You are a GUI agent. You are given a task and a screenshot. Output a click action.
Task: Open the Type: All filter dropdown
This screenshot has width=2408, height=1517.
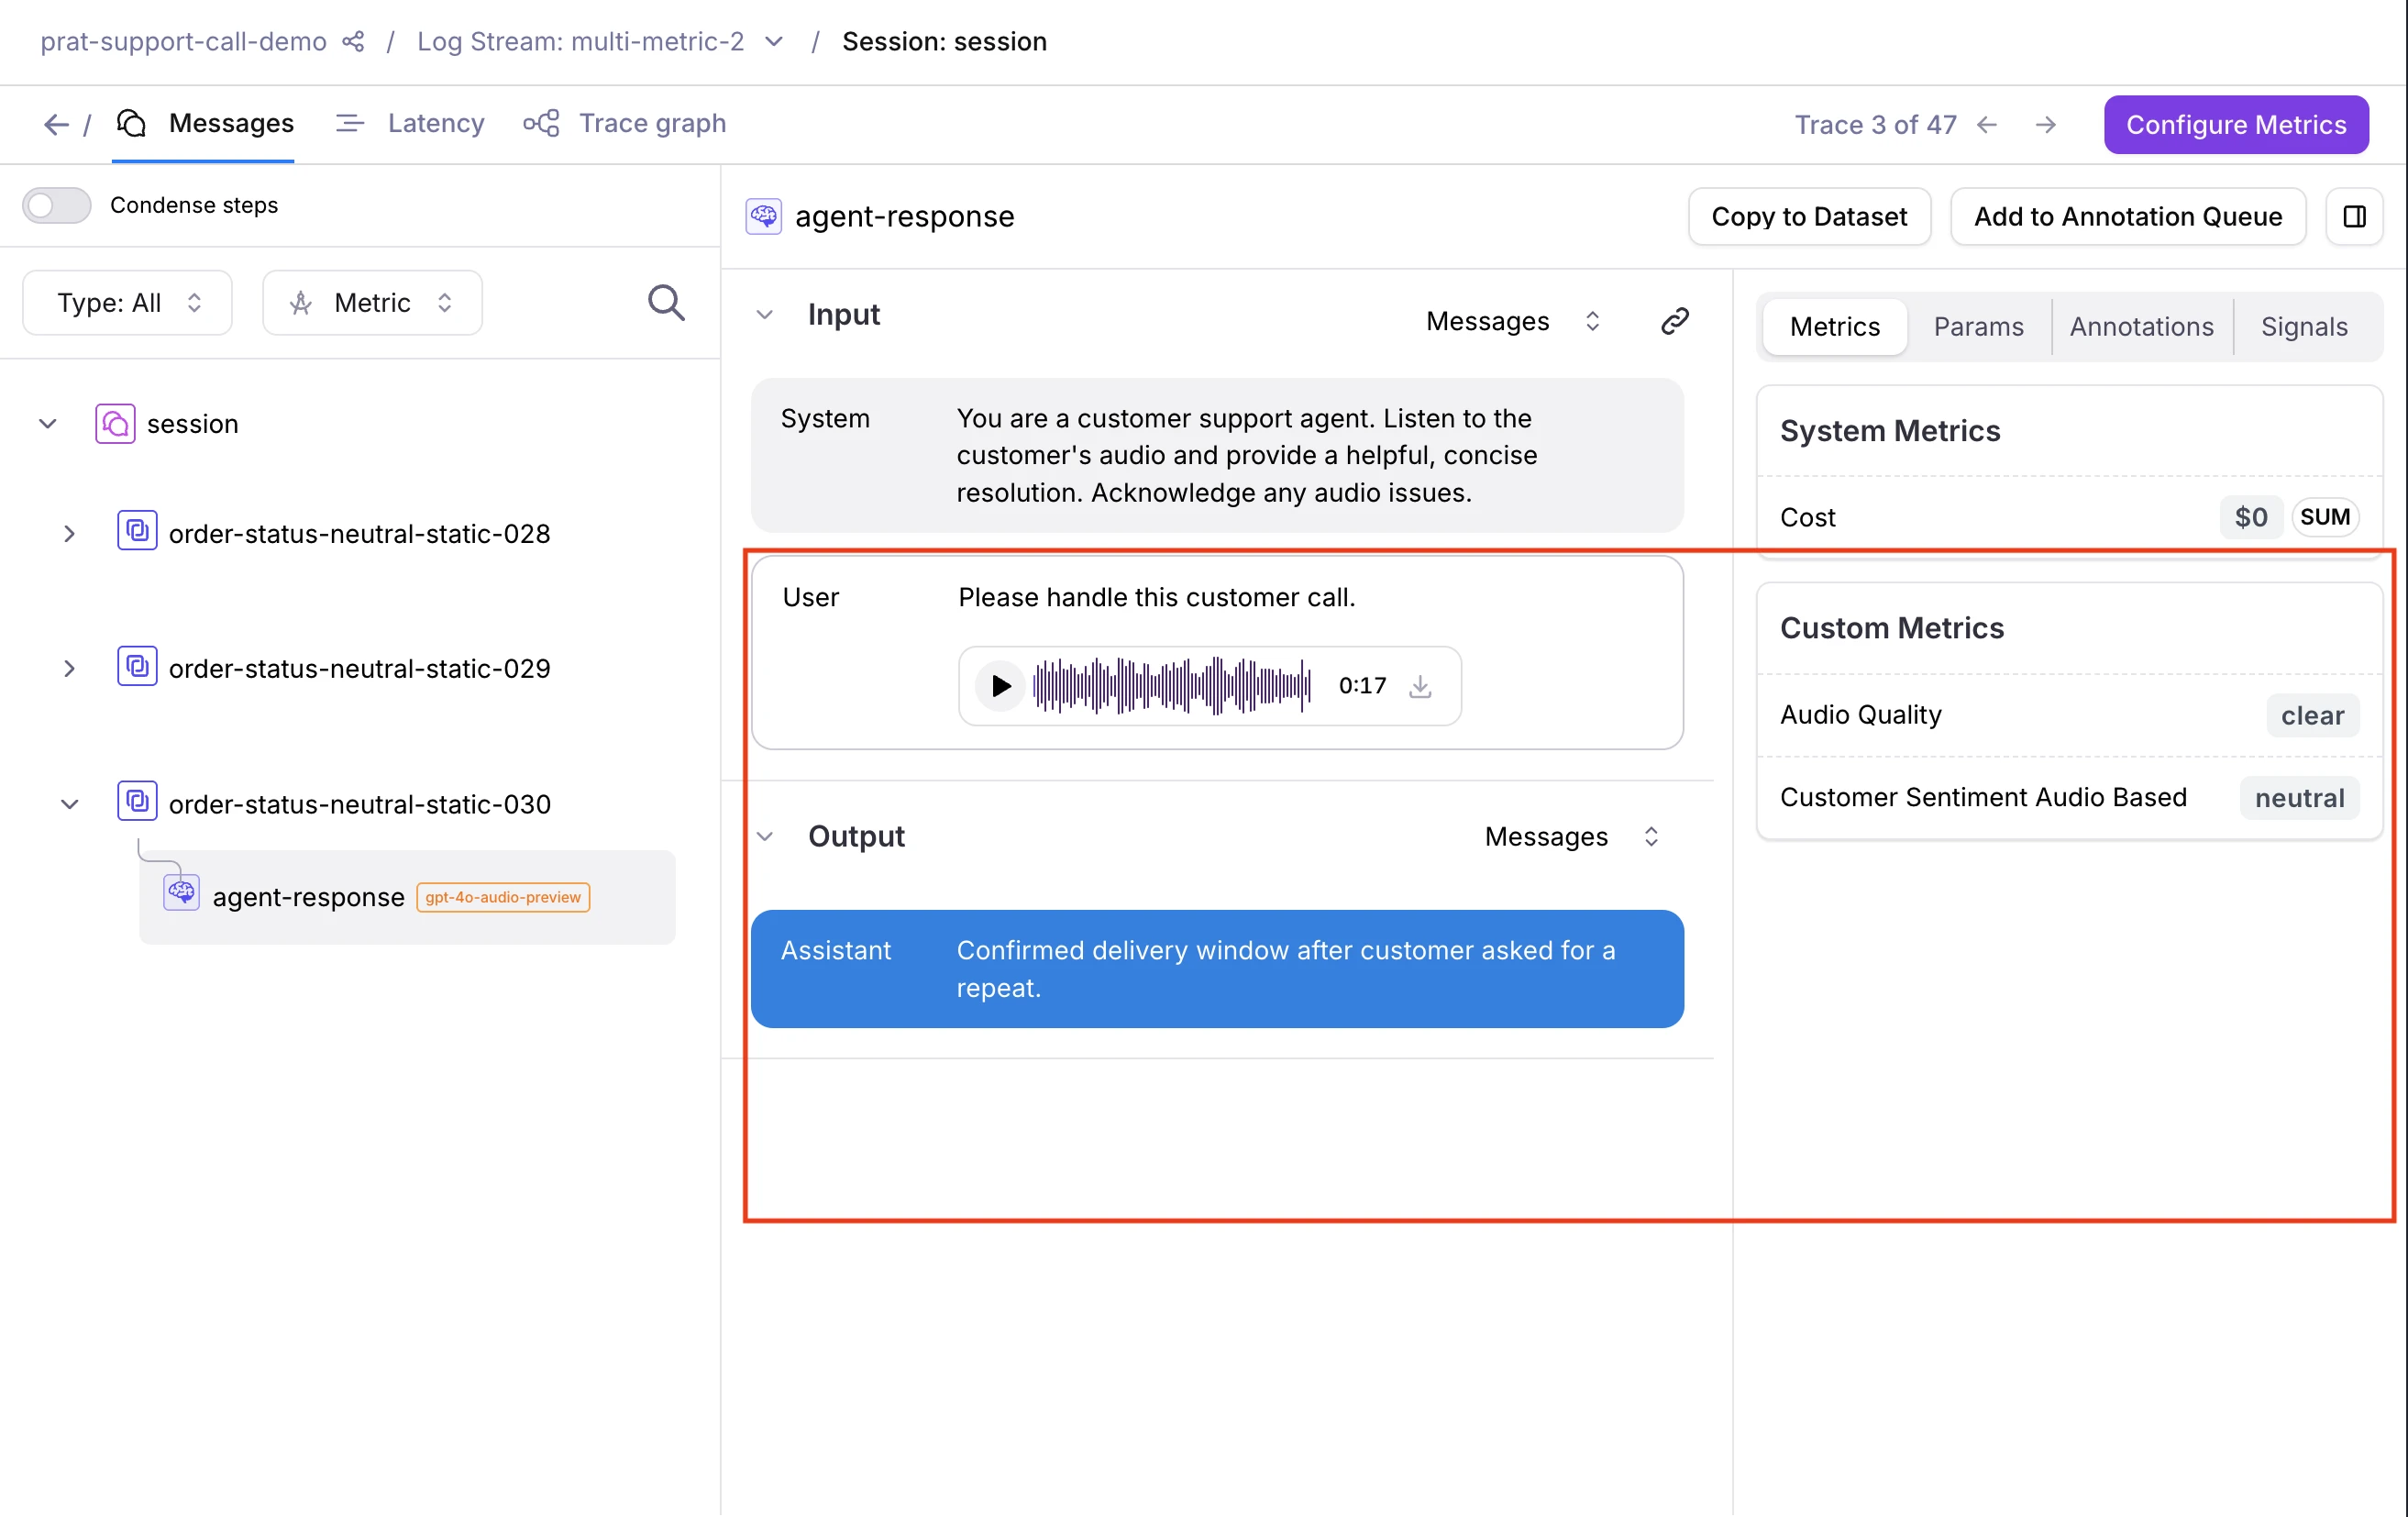[x=127, y=303]
